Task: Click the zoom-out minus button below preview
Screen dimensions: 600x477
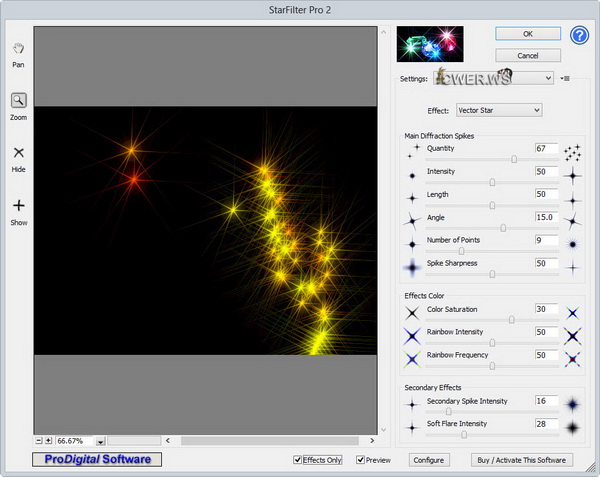Action: click(x=38, y=440)
